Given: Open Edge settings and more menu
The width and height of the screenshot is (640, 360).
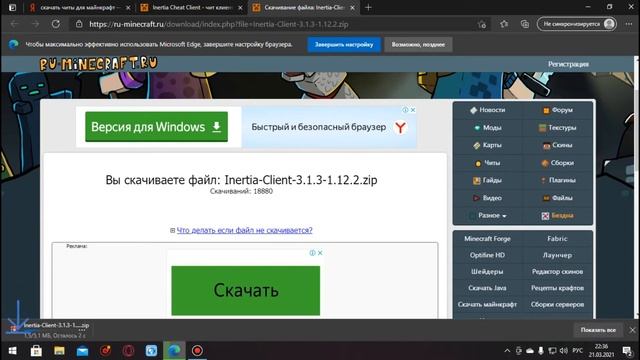Looking at the screenshot, I should tap(629, 24).
